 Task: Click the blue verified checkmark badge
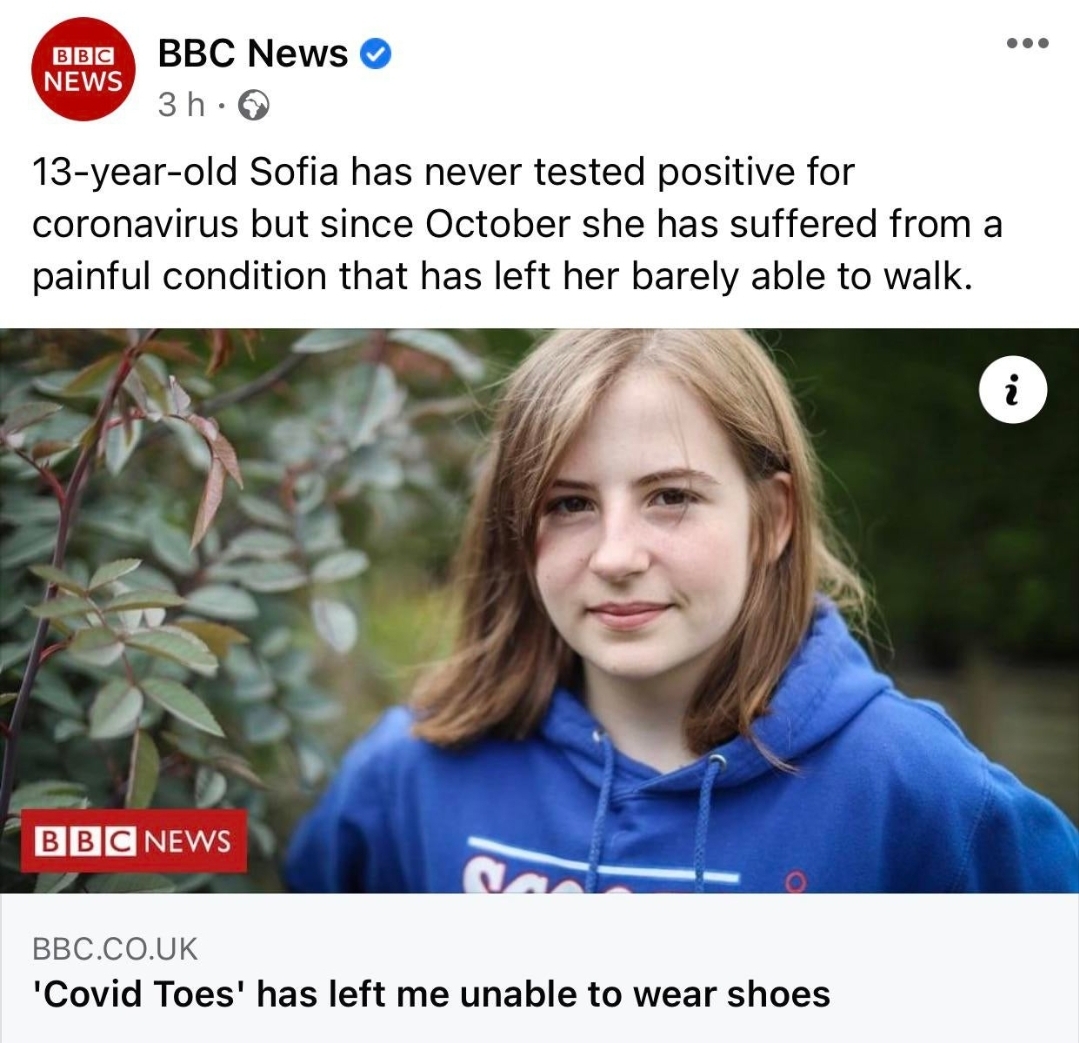[375, 54]
